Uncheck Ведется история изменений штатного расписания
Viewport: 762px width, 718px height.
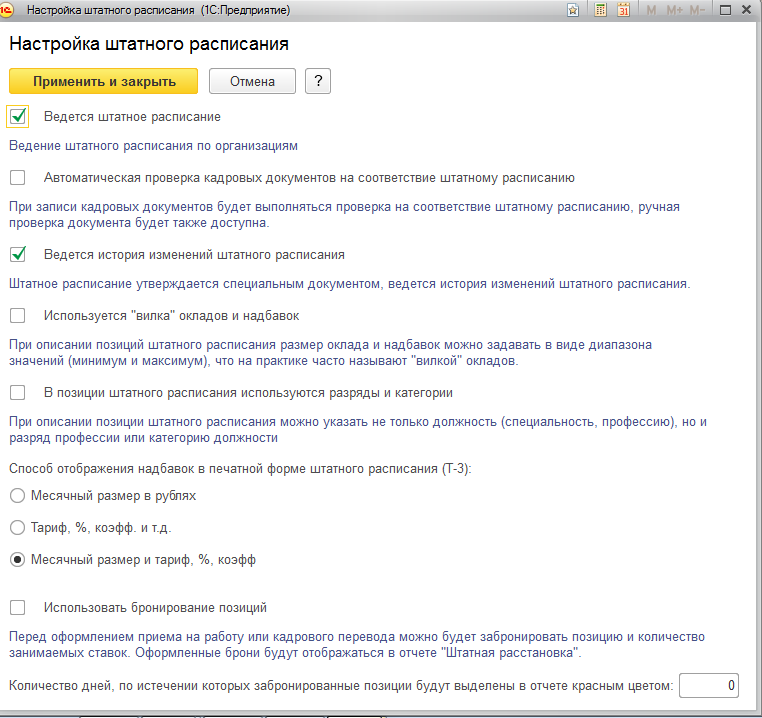pos(17,254)
